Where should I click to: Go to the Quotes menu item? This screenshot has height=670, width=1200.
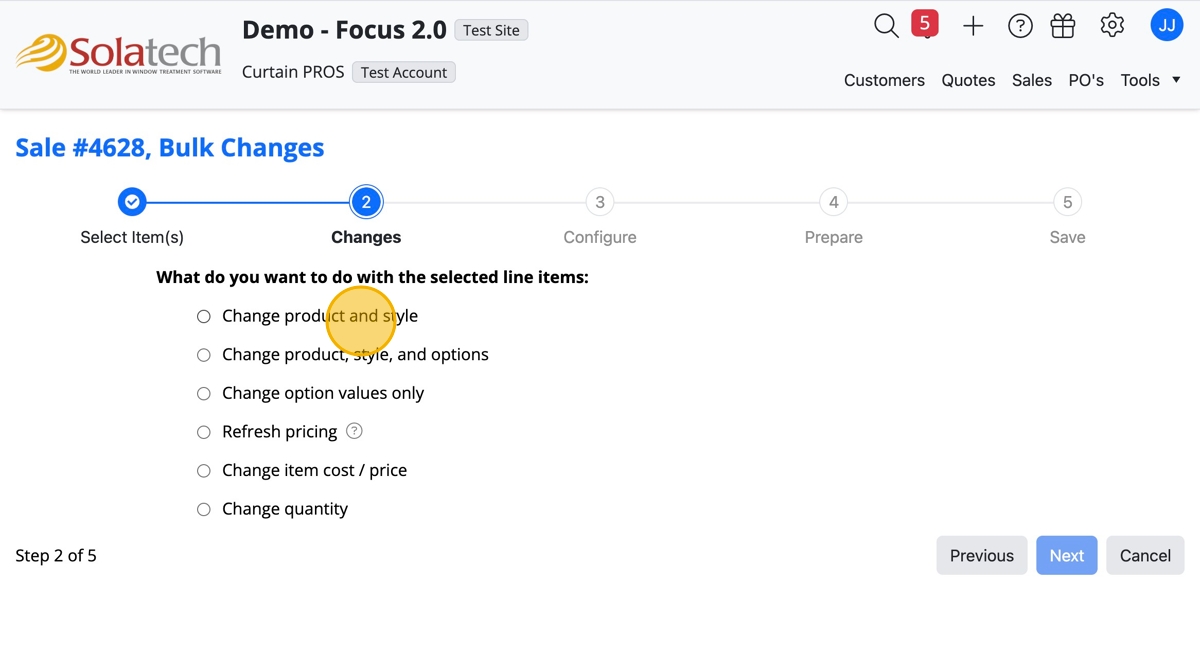(x=968, y=80)
